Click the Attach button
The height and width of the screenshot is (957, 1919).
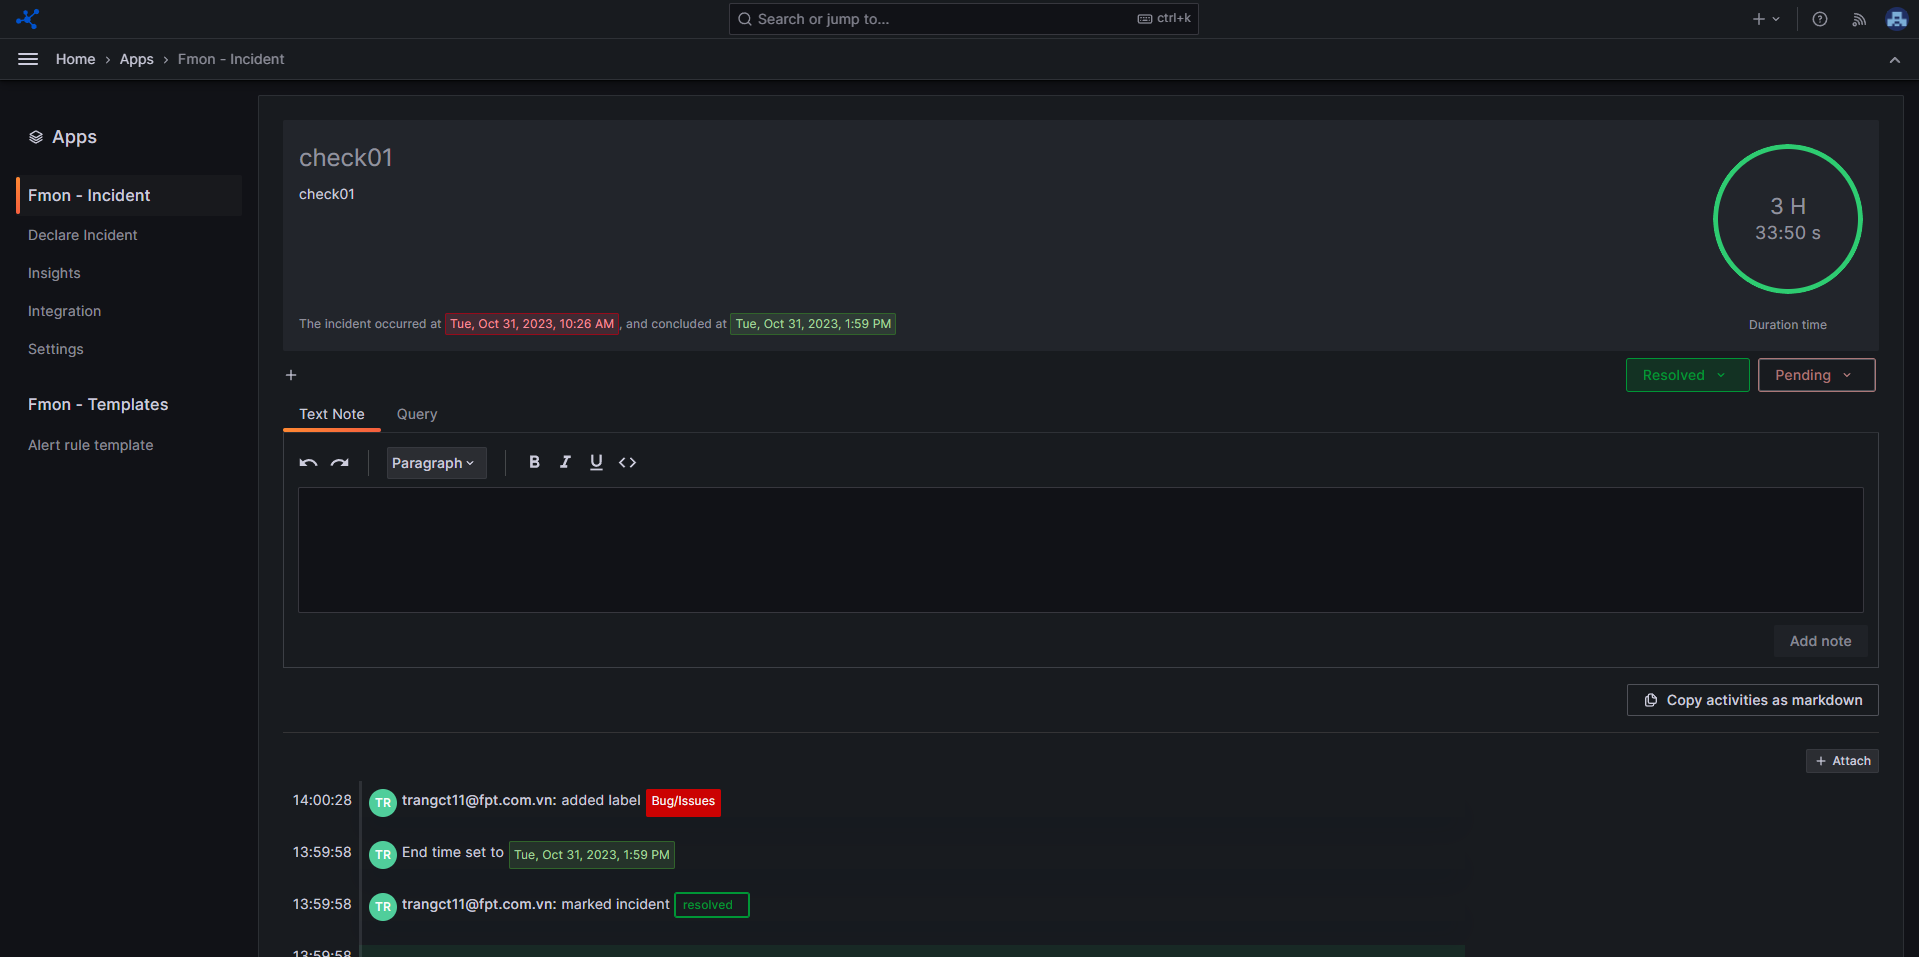[1842, 761]
